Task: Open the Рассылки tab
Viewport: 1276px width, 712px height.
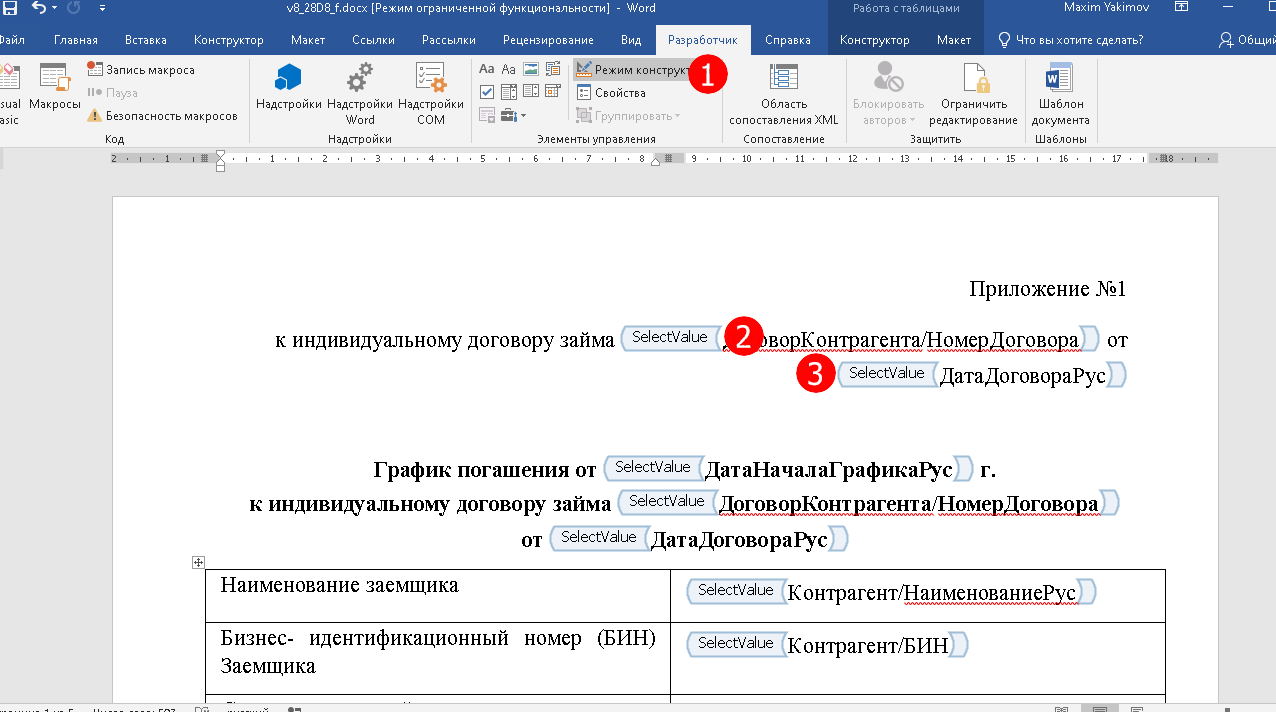Action: [x=448, y=40]
